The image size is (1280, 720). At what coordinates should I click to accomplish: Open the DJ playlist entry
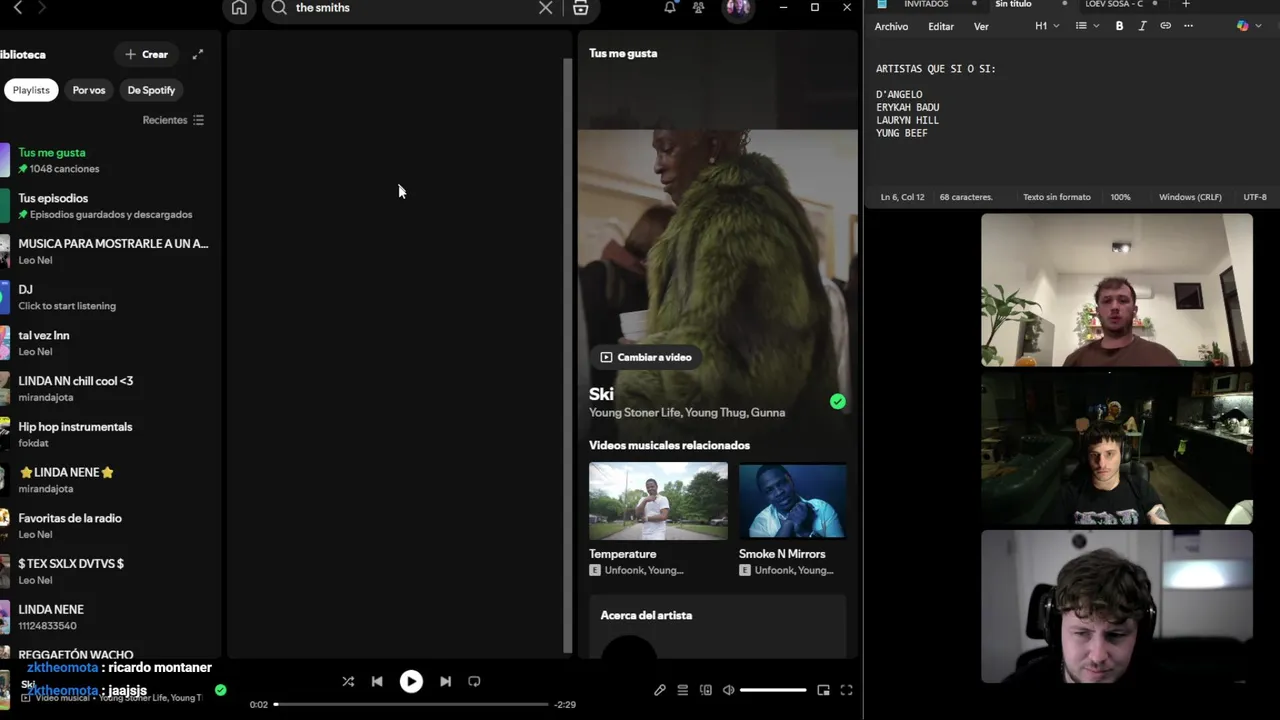point(110,297)
